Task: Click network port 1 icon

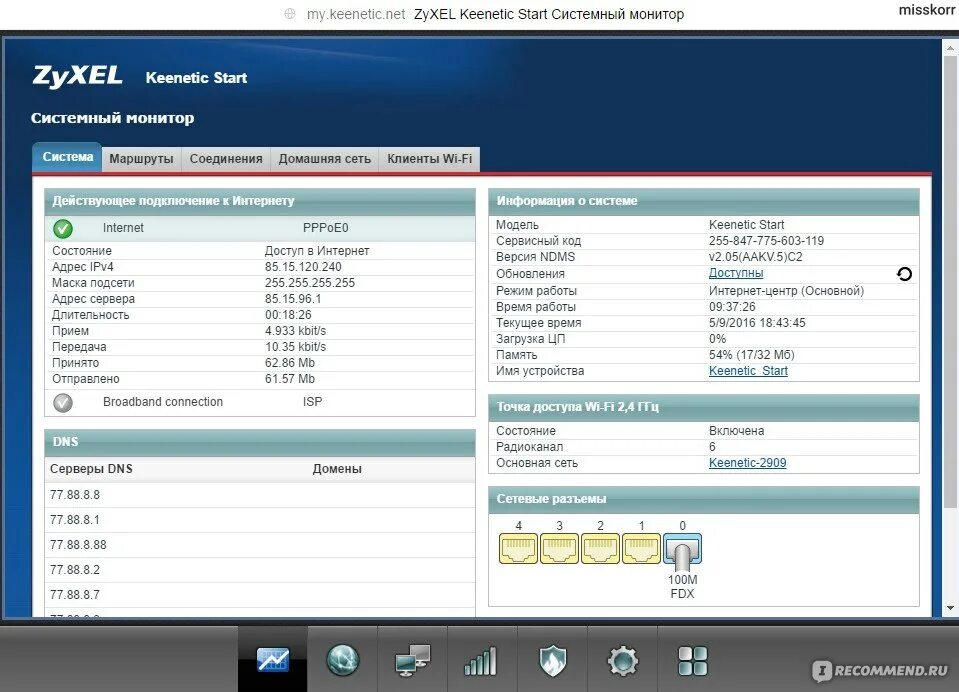Action: 641,548
